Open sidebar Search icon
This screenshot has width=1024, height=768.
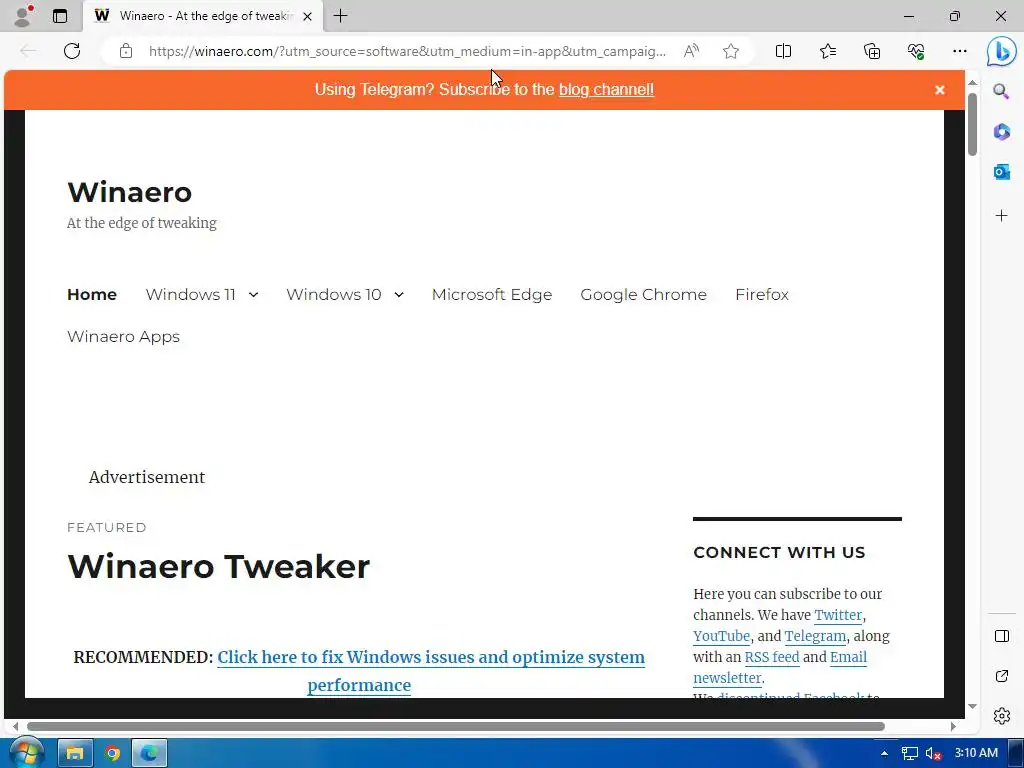pyautogui.click(x=1001, y=91)
